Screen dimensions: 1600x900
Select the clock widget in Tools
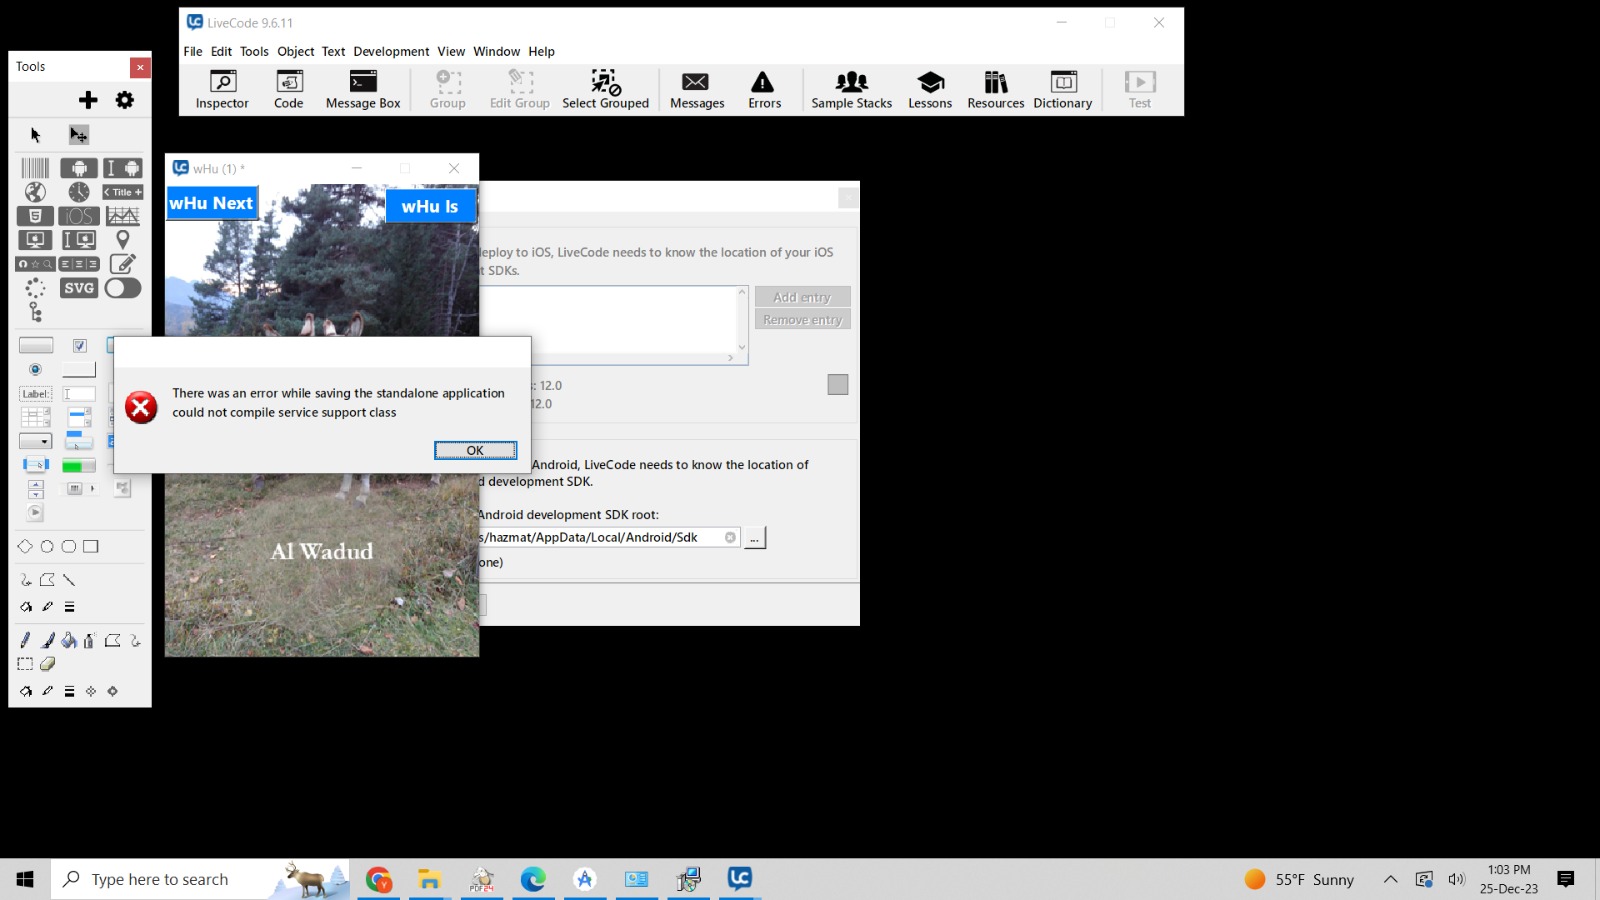[x=79, y=192]
